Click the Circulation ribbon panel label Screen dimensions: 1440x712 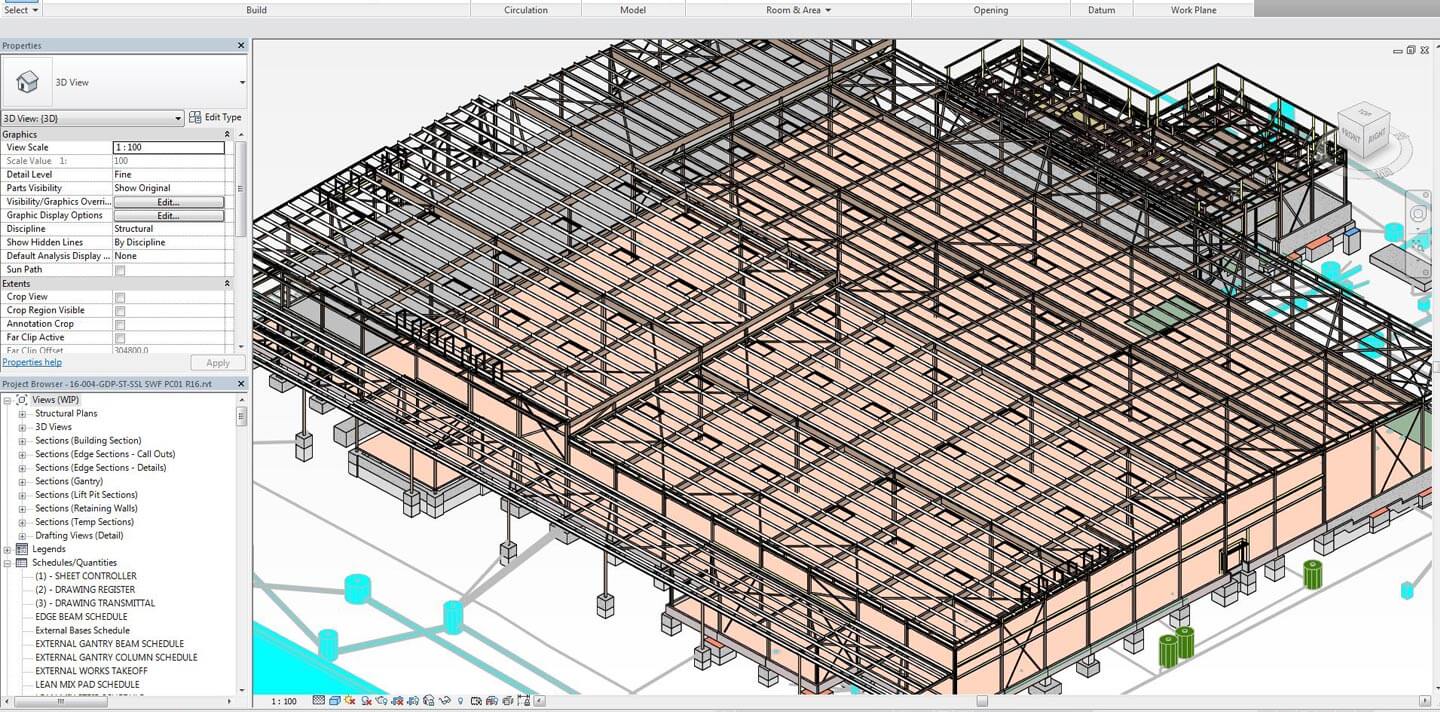[526, 10]
